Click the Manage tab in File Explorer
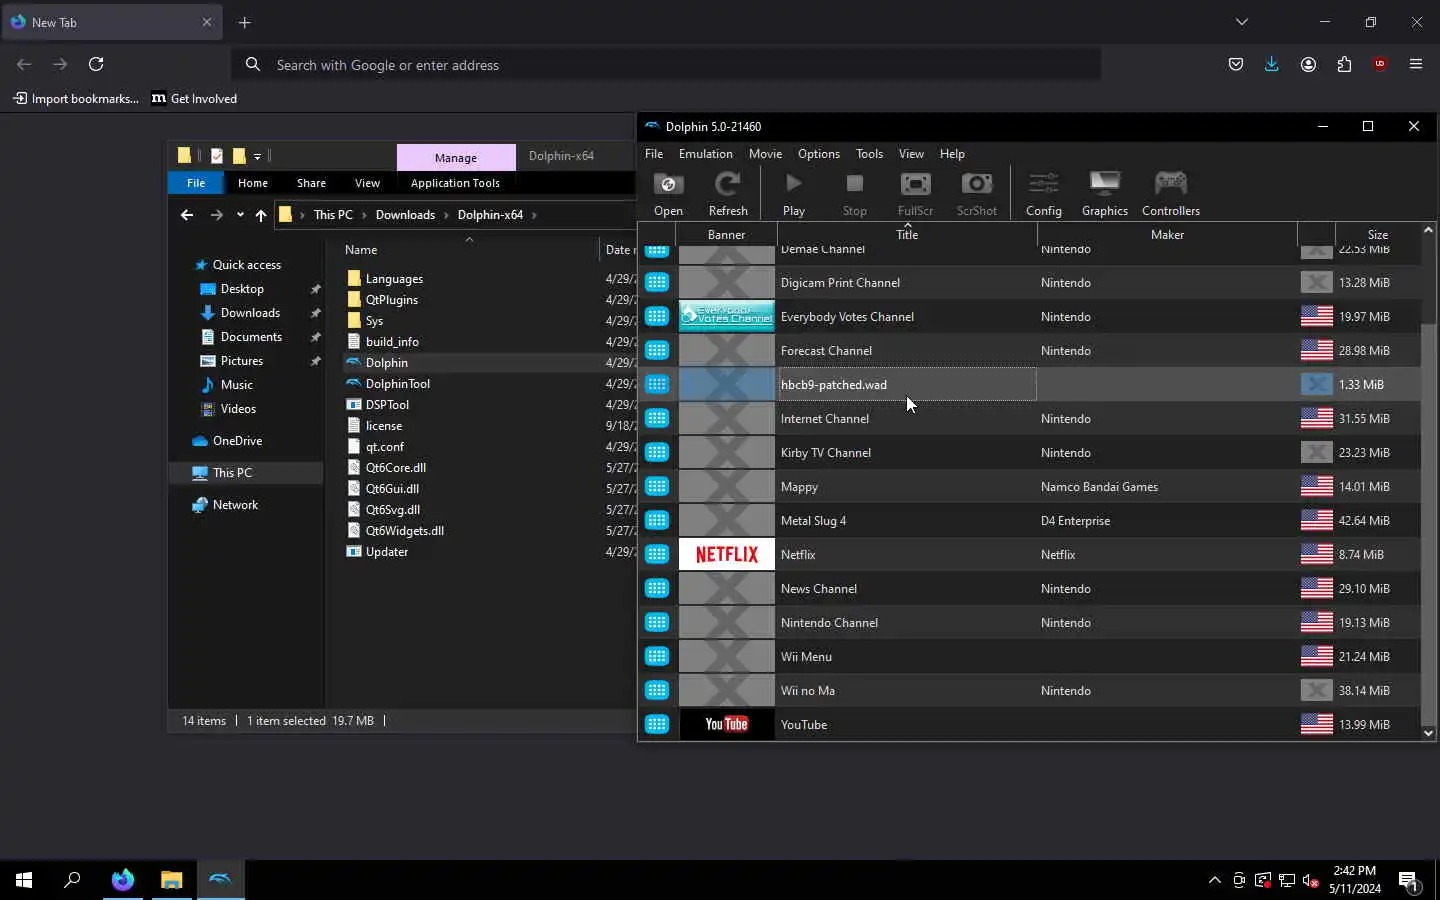 [456, 158]
